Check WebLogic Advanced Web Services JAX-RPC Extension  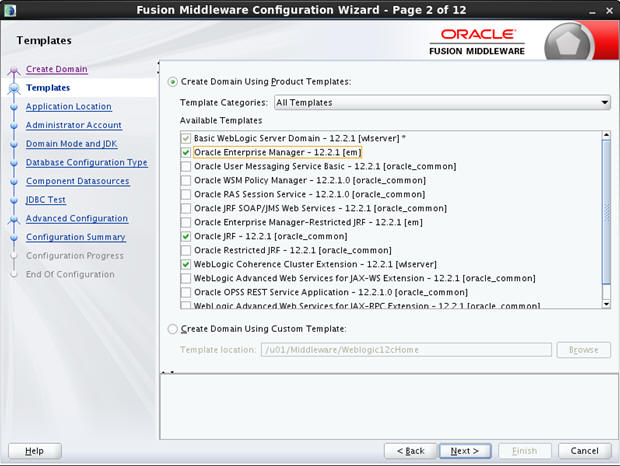[185, 305]
